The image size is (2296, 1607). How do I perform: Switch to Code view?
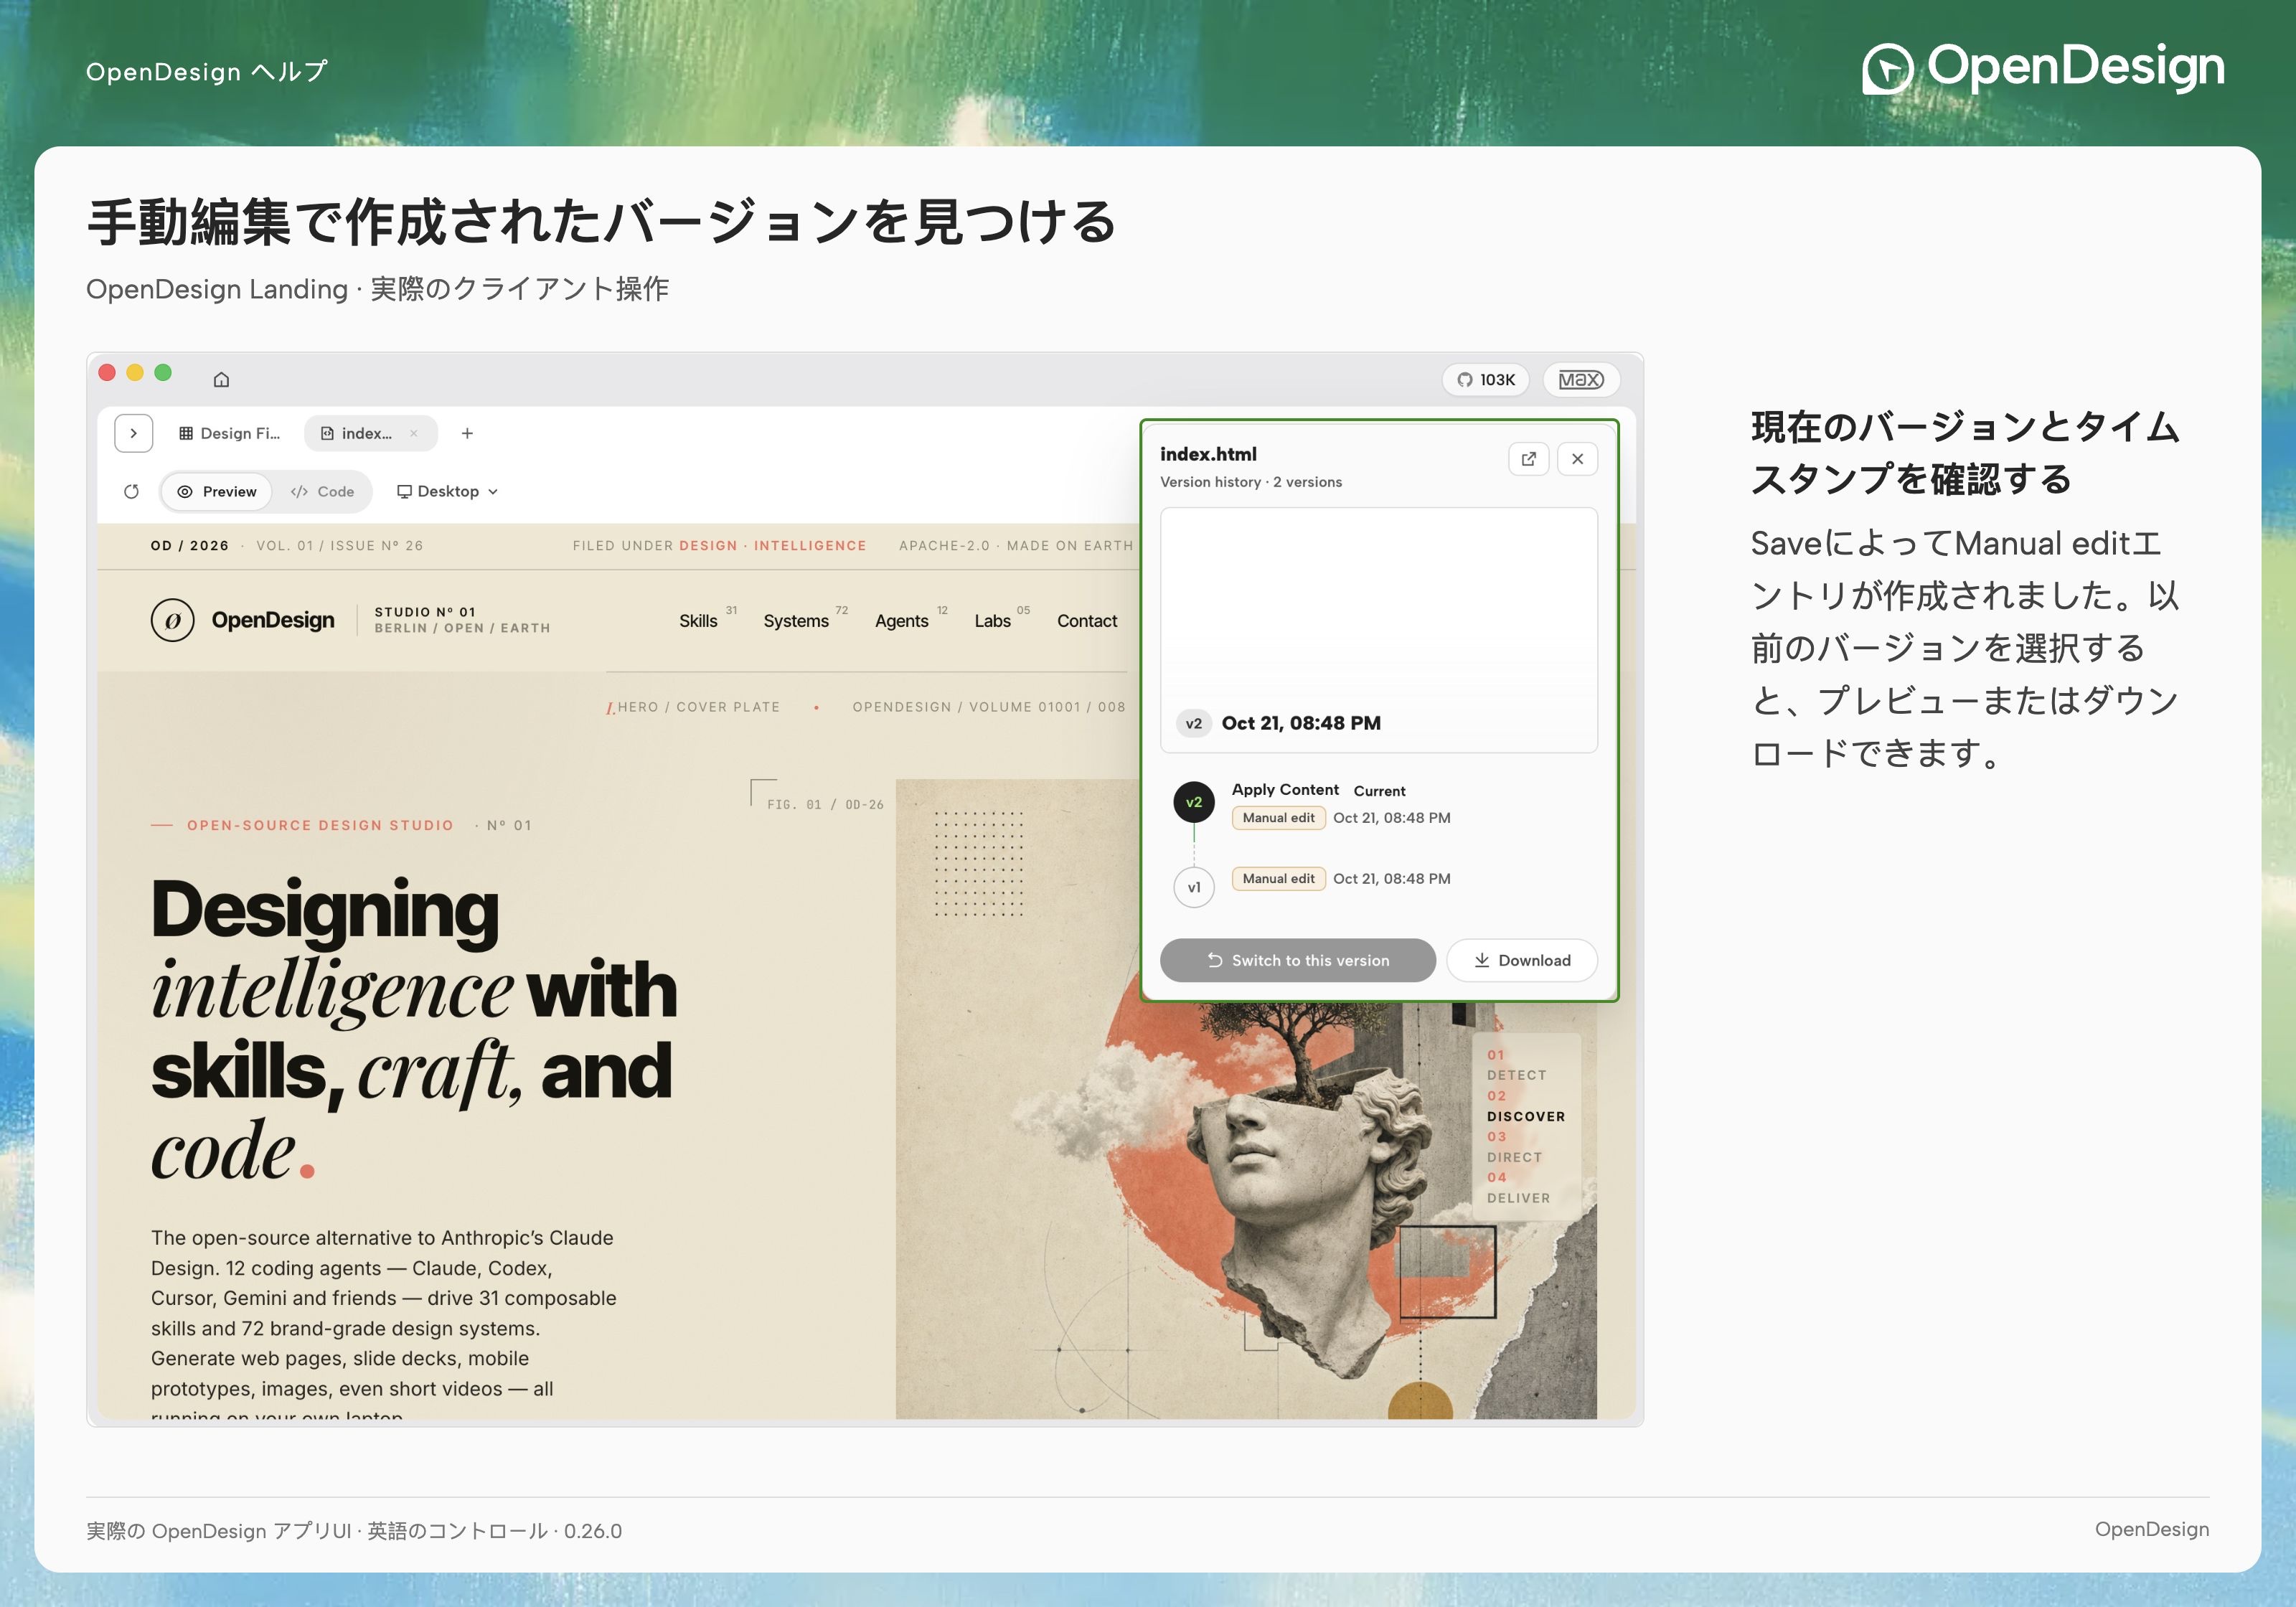pos(323,491)
